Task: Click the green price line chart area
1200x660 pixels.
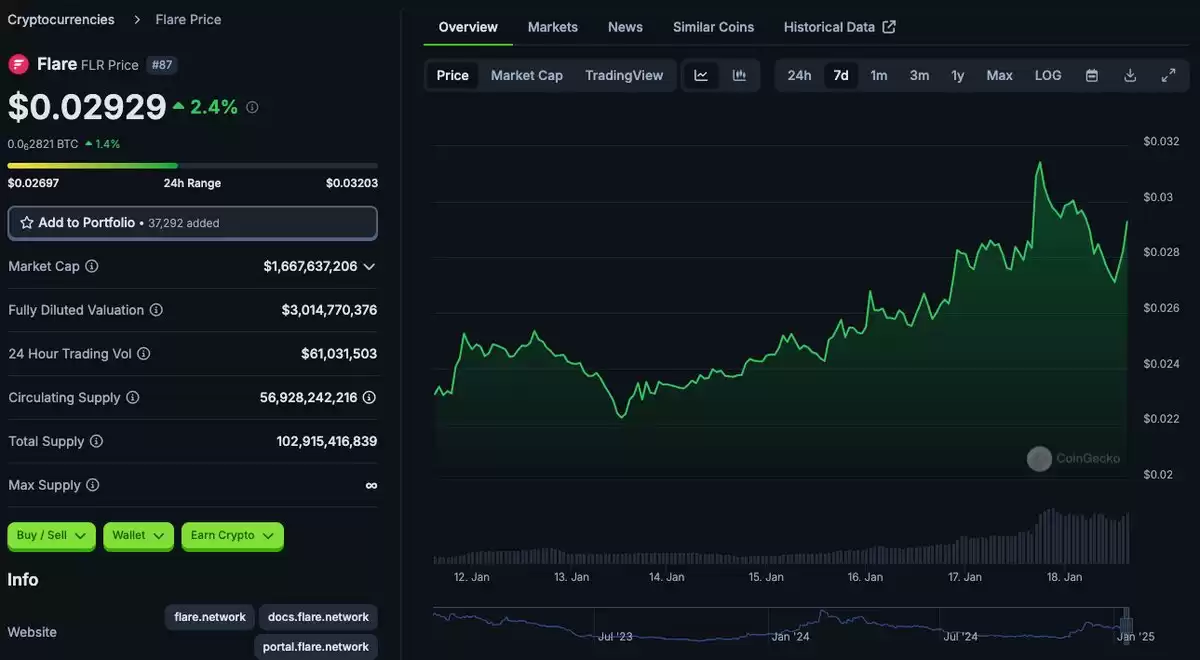Action: click(780, 320)
